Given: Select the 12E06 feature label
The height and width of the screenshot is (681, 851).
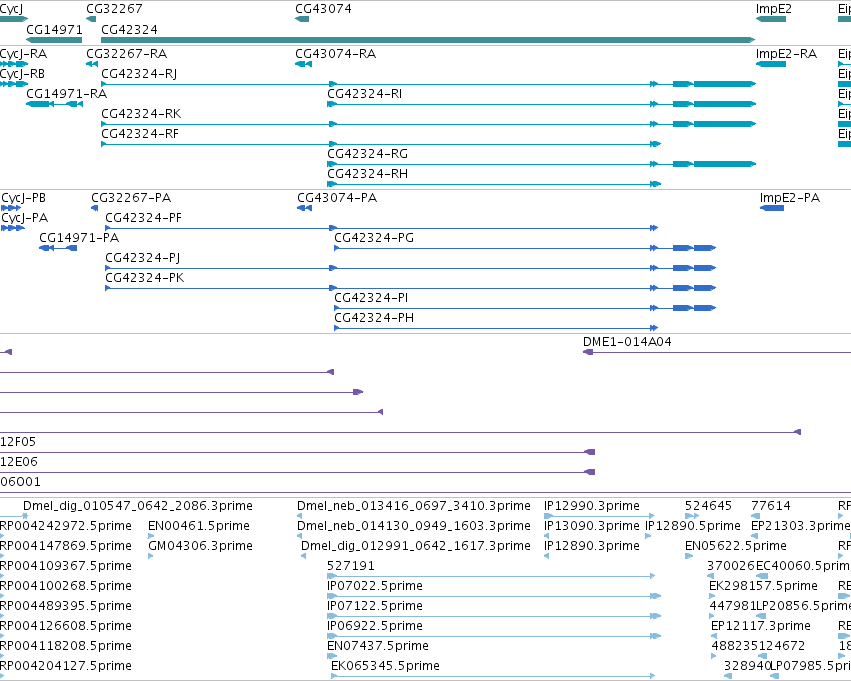Looking at the screenshot, I should [x=19, y=462].
